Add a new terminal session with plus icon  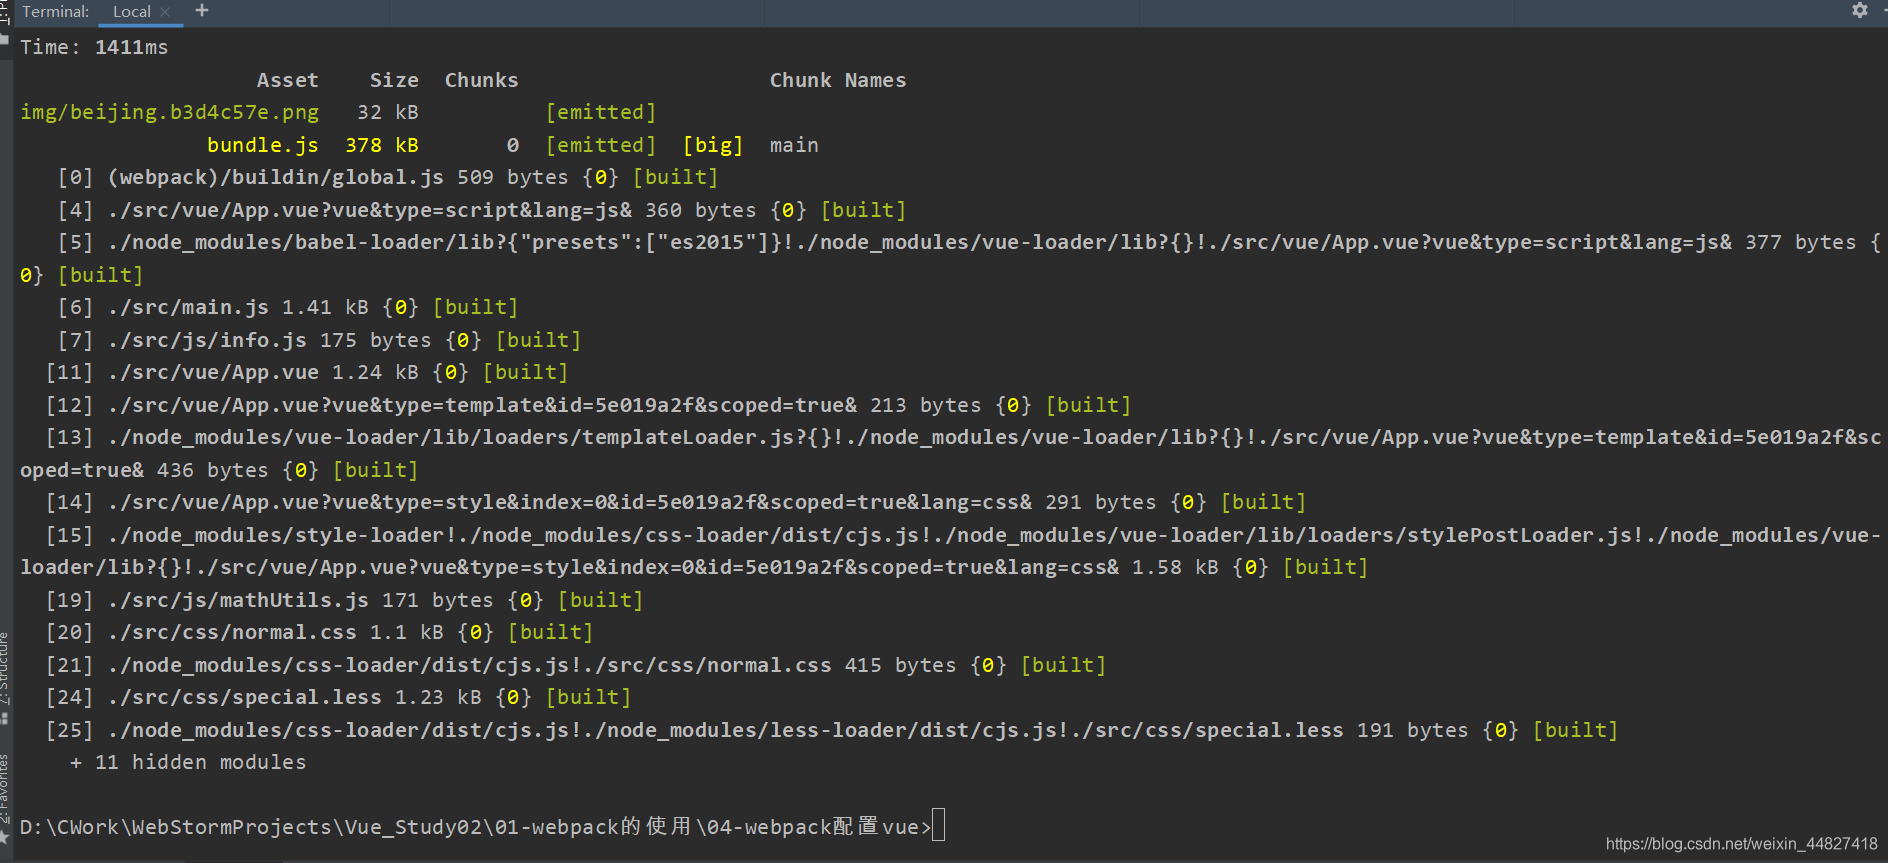[x=202, y=10]
